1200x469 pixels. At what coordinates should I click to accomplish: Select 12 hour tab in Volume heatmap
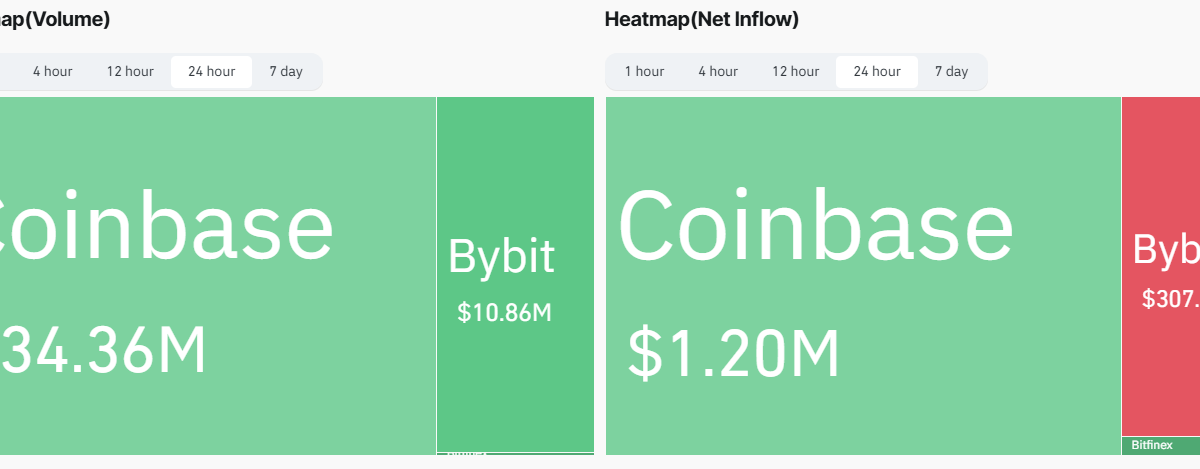130,71
